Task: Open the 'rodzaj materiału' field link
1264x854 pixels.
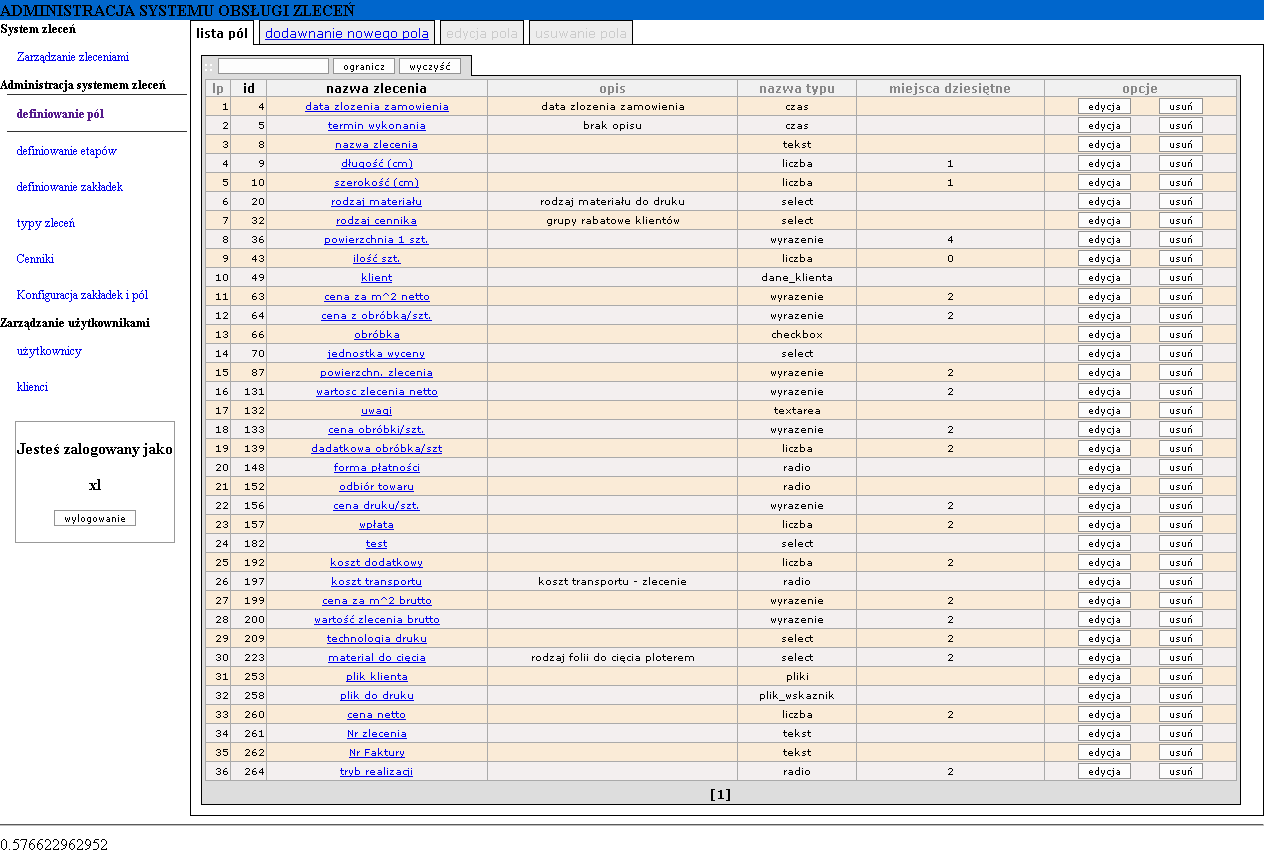Action: pyautogui.click(x=376, y=201)
